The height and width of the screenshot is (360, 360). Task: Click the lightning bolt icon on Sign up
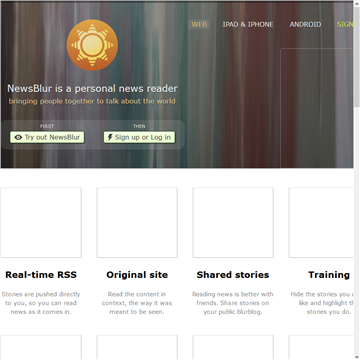tap(110, 137)
